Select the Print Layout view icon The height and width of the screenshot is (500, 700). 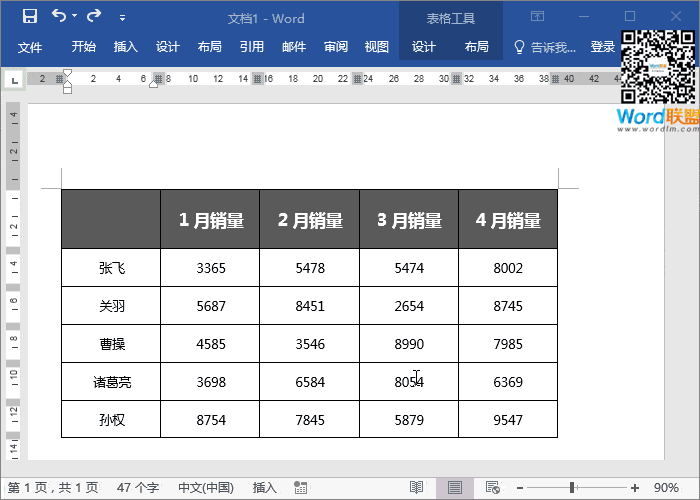(x=455, y=488)
